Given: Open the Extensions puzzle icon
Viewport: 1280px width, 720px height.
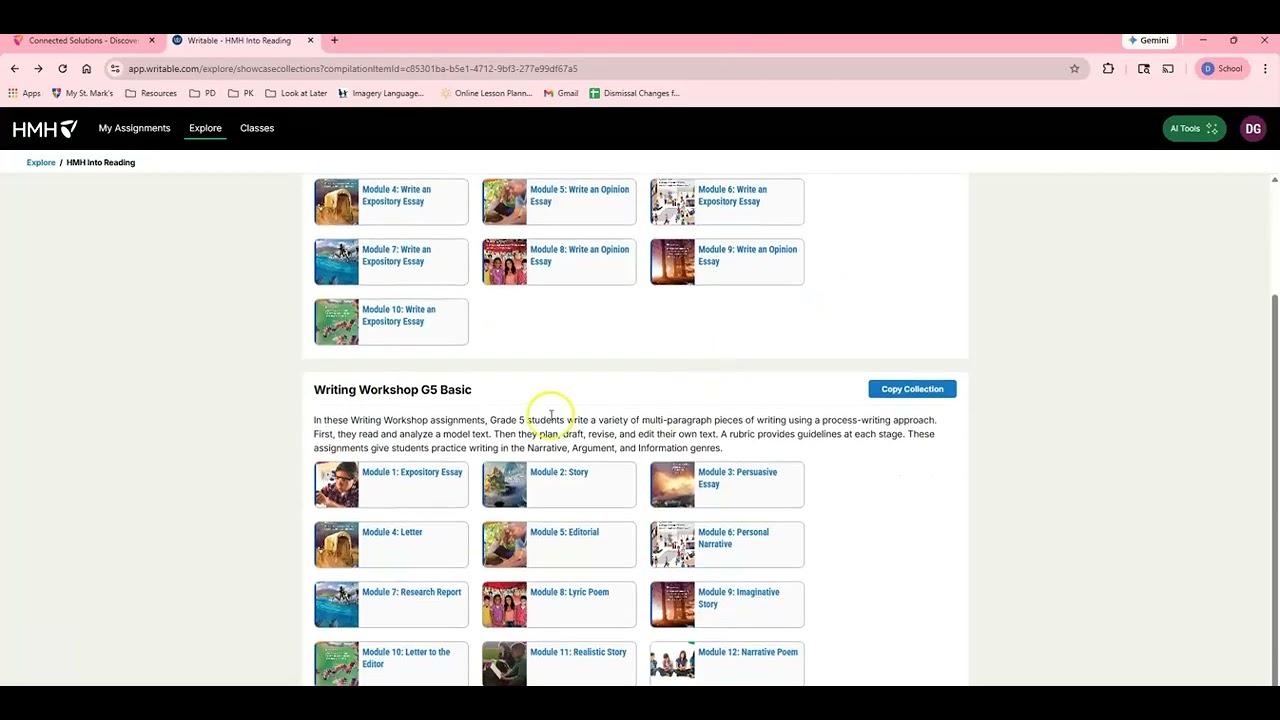Looking at the screenshot, I should pyautogui.click(x=1108, y=69).
